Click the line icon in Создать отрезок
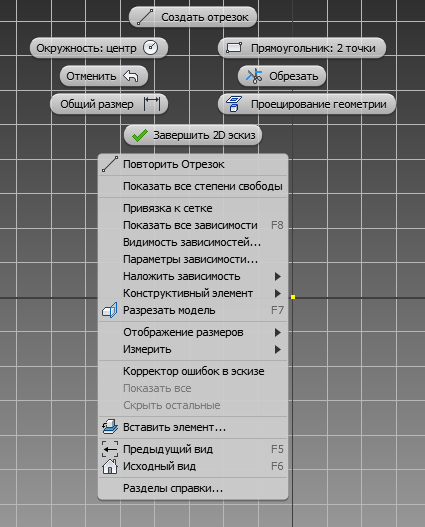The width and height of the screenshot is (425, 527). pos(145,17)
